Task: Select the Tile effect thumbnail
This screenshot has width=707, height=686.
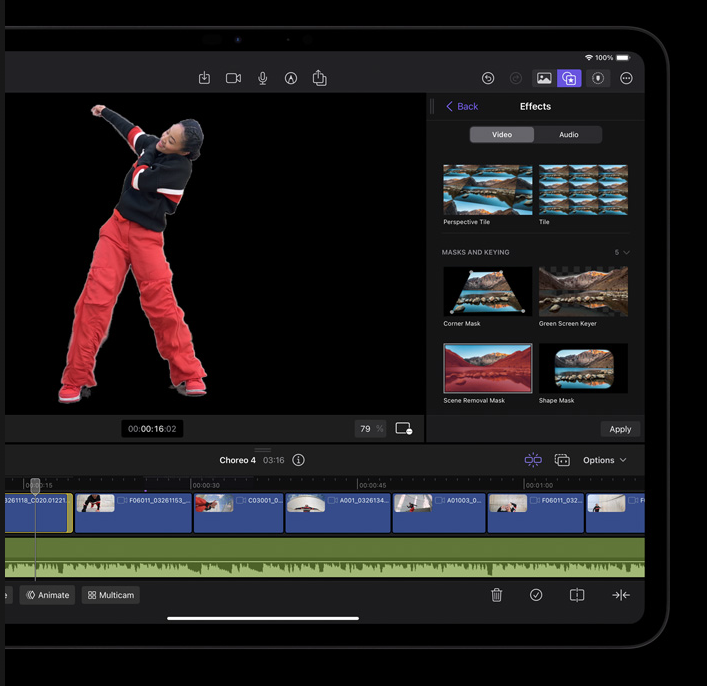Action: point(583,190)
